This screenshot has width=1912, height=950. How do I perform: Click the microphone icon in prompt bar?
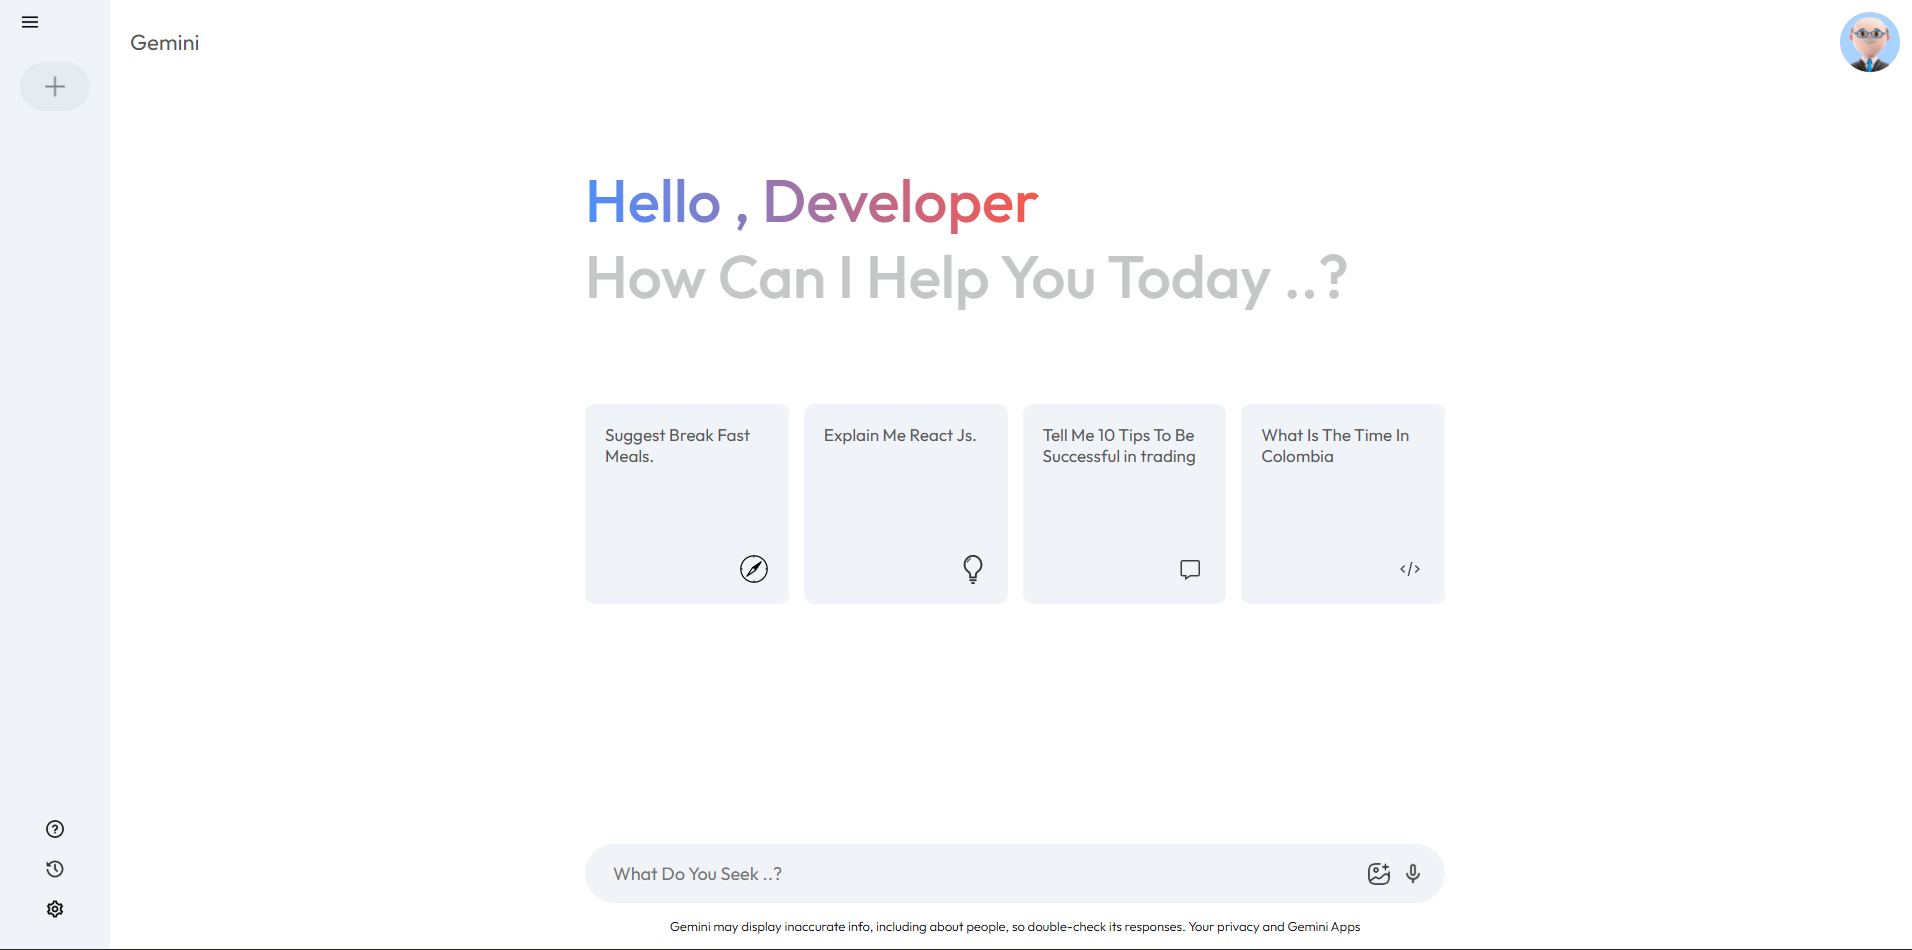point(1413,874)
